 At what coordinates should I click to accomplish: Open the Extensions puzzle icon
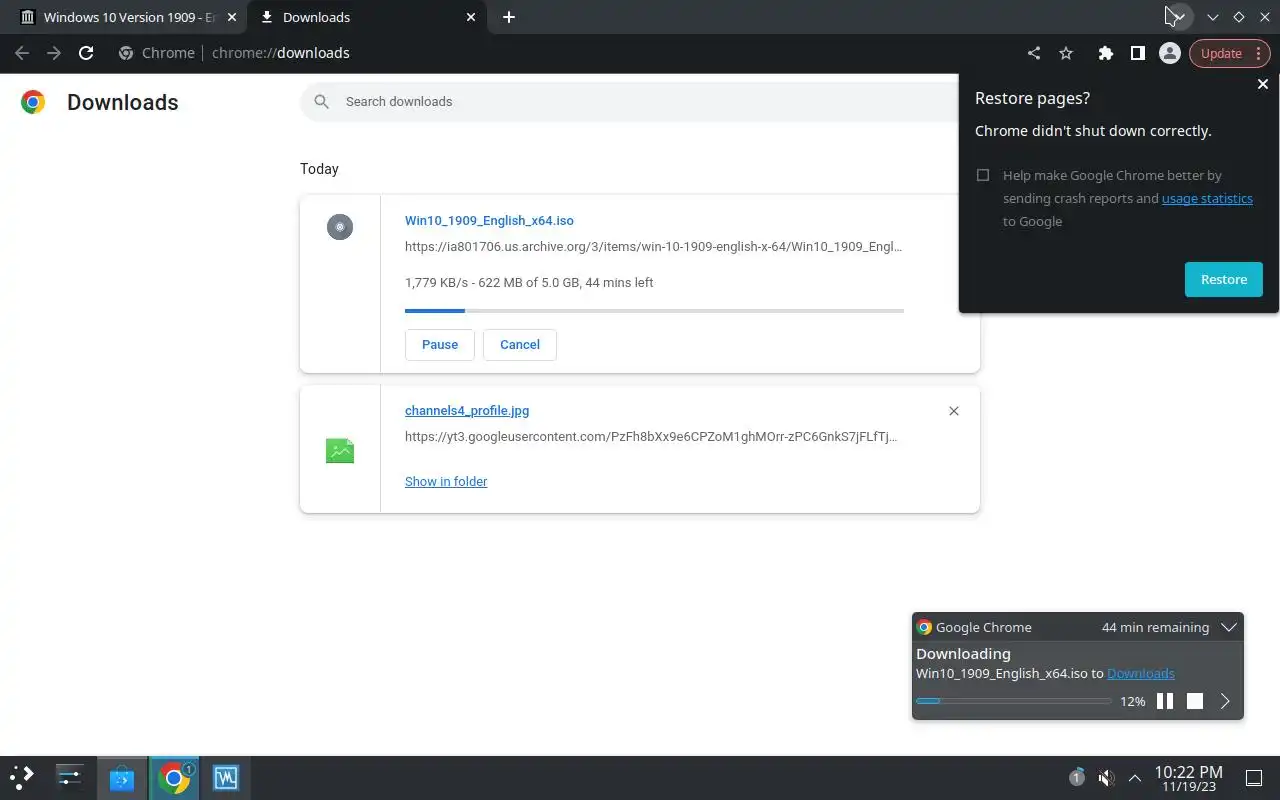pos(1105,53)
